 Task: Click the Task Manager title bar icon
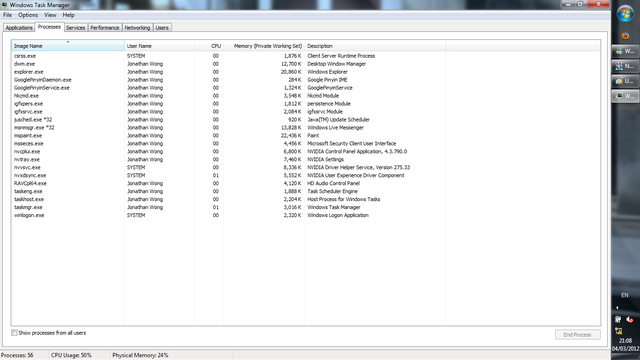4,5
